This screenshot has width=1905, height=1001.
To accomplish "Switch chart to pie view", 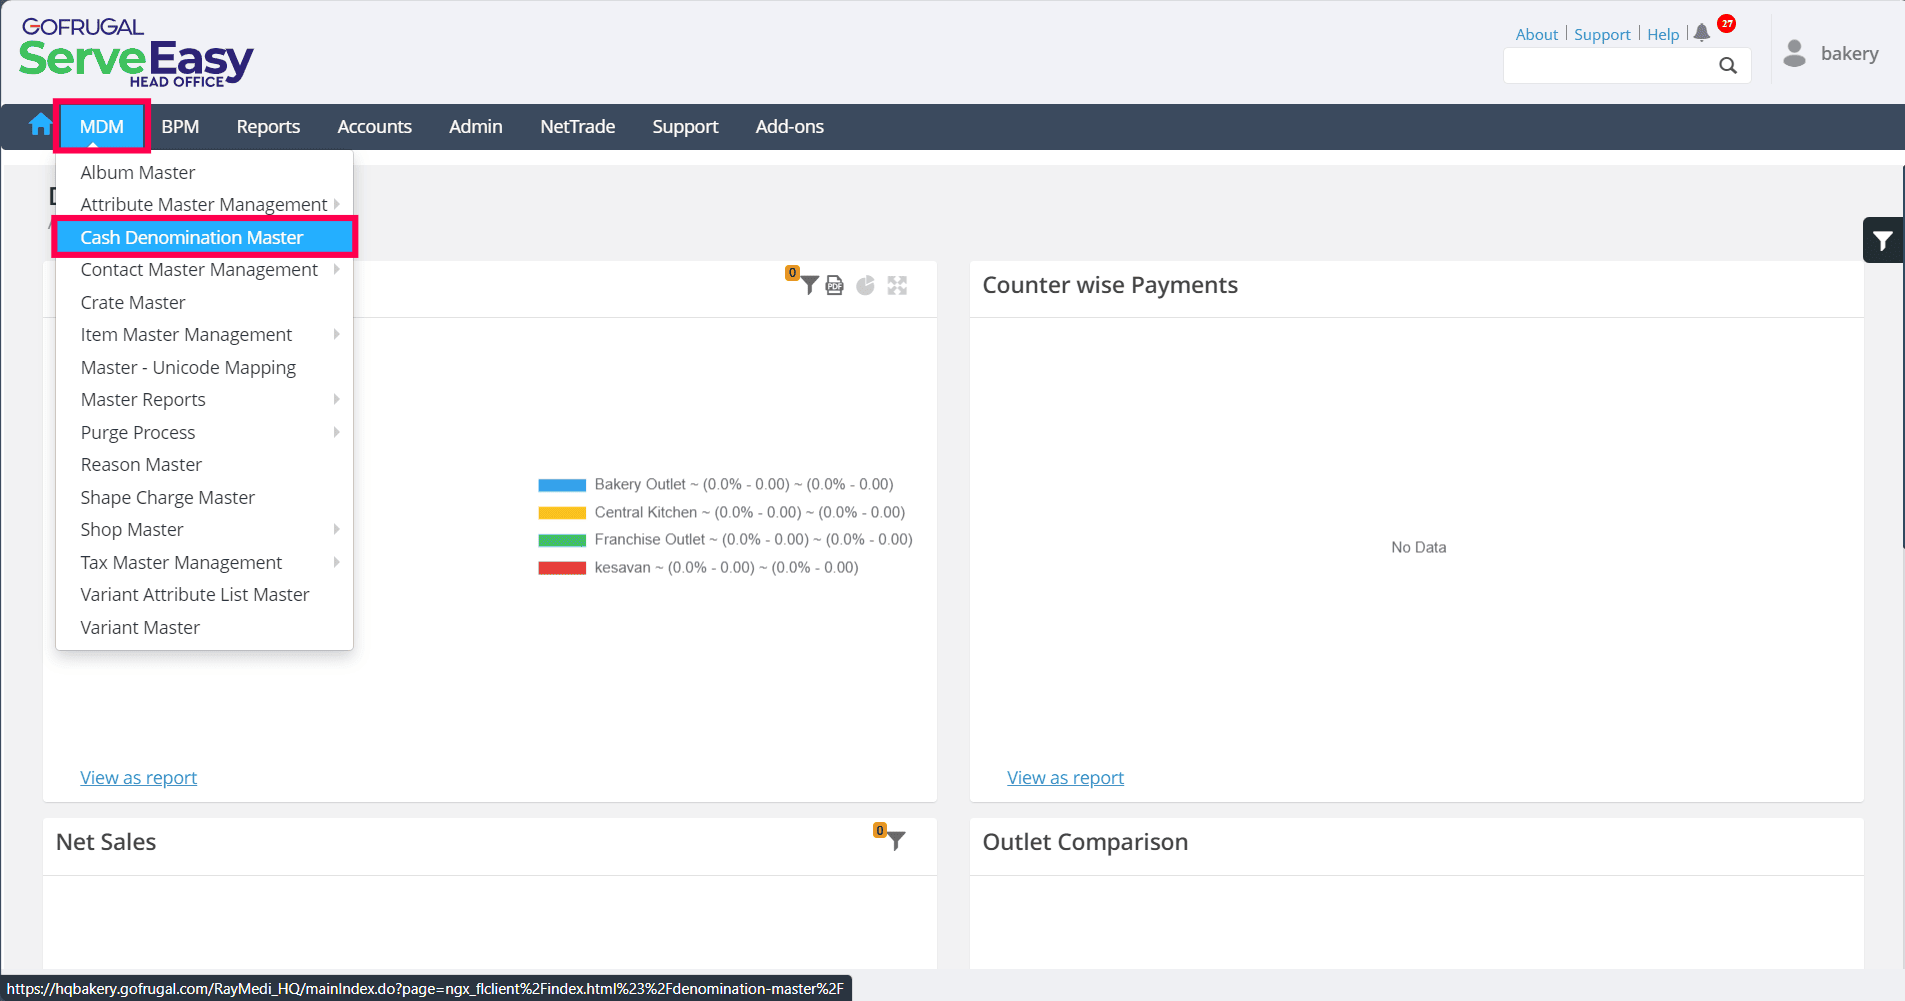I will (866, 285).
